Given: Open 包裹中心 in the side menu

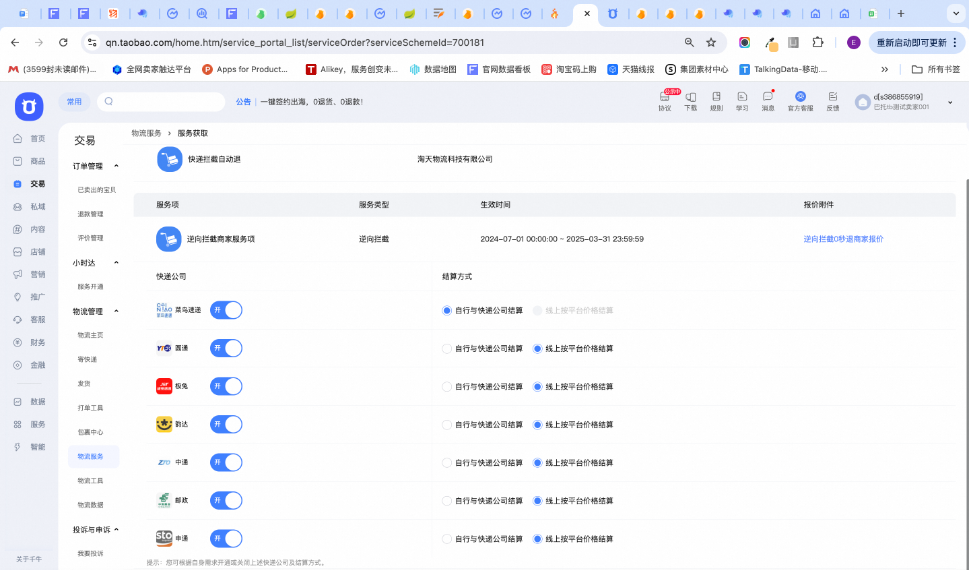Looking at the screenshot, I should click(x=90, y=432).
